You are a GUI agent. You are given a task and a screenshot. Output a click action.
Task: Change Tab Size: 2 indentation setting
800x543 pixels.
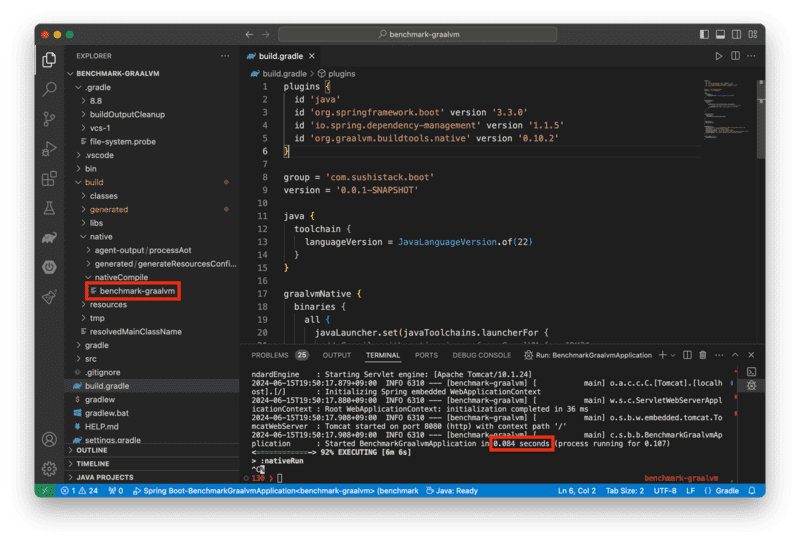[x=624, y=490]
